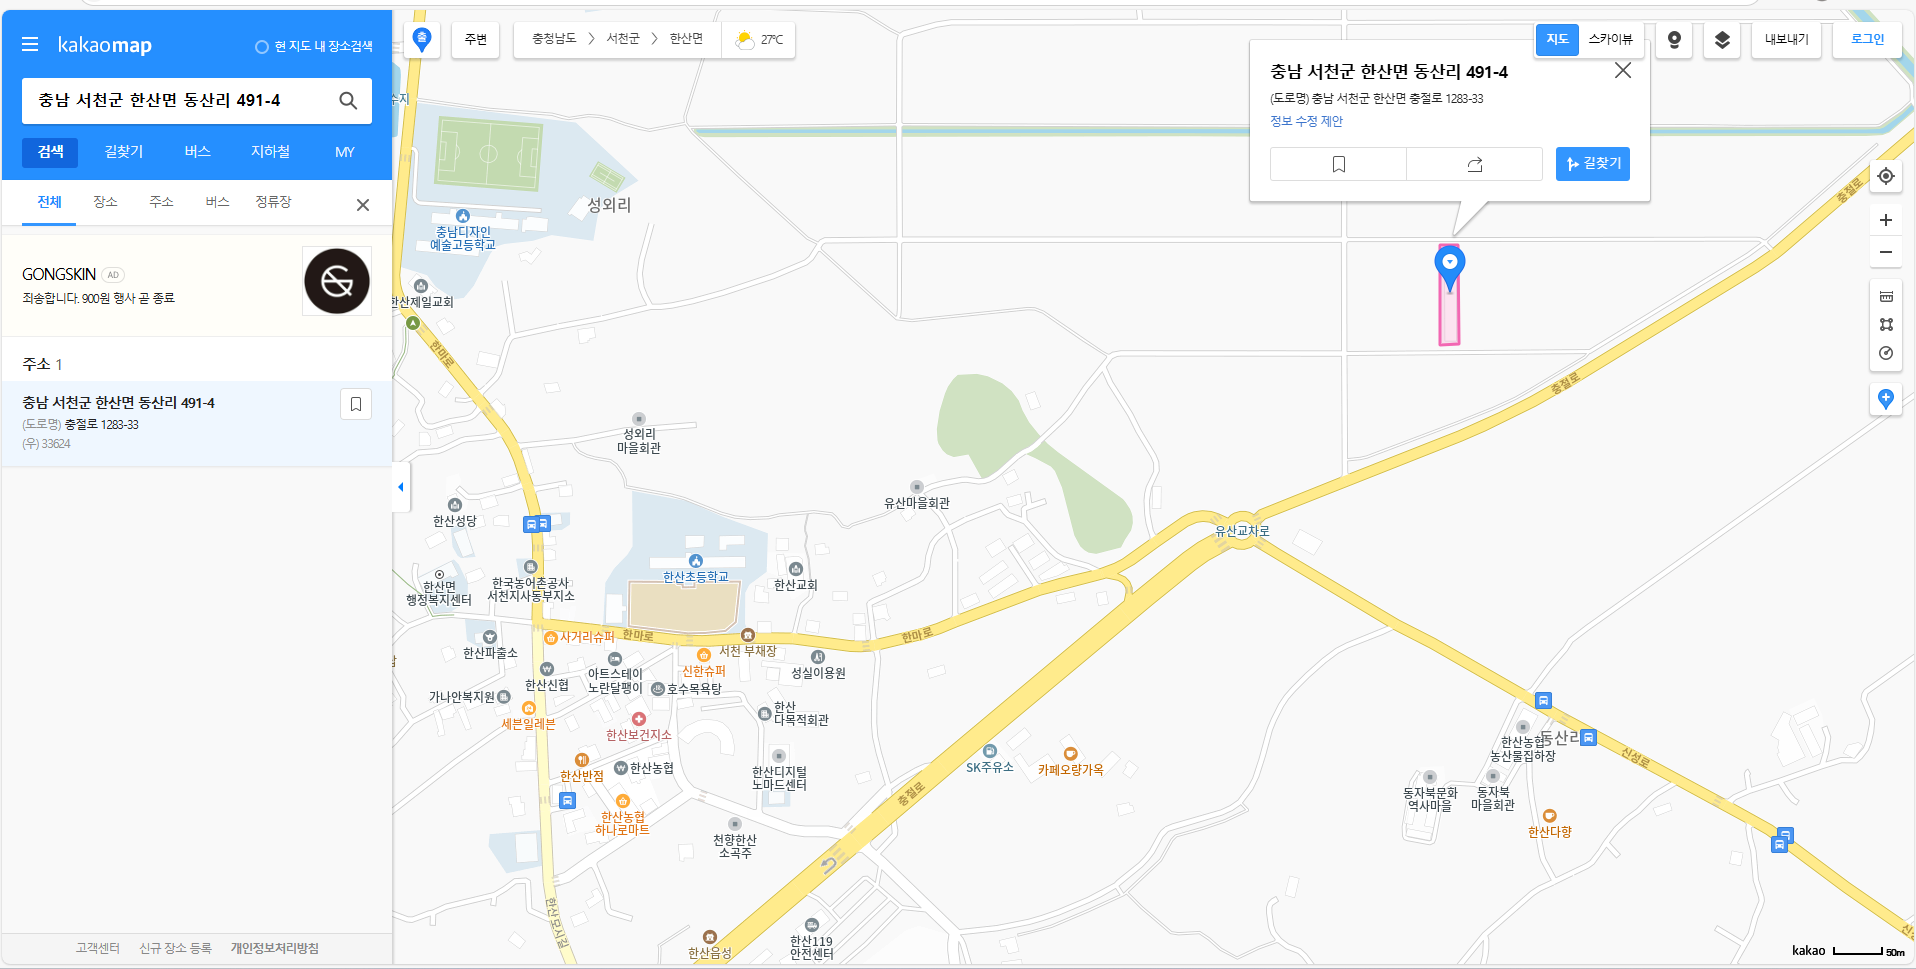Open the 개인정보처리방침 footer link

[x=274, y=949]
